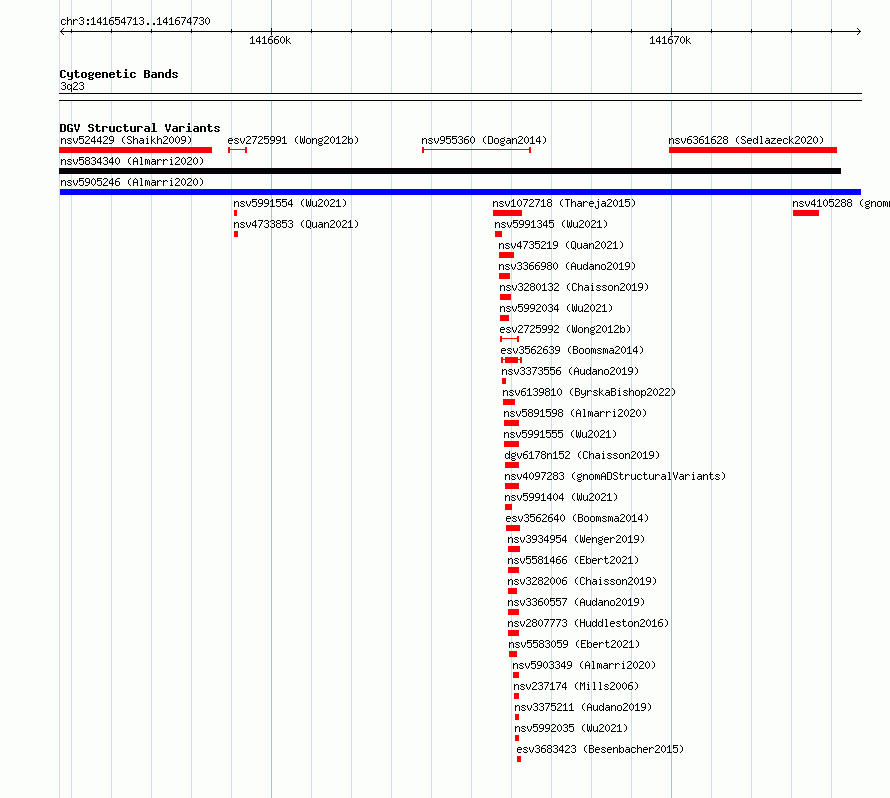Viewport: 890px width, 798px height.
Task: Click the chr3:141654713..141674730 coordinates label
Action: pos(135,21)
